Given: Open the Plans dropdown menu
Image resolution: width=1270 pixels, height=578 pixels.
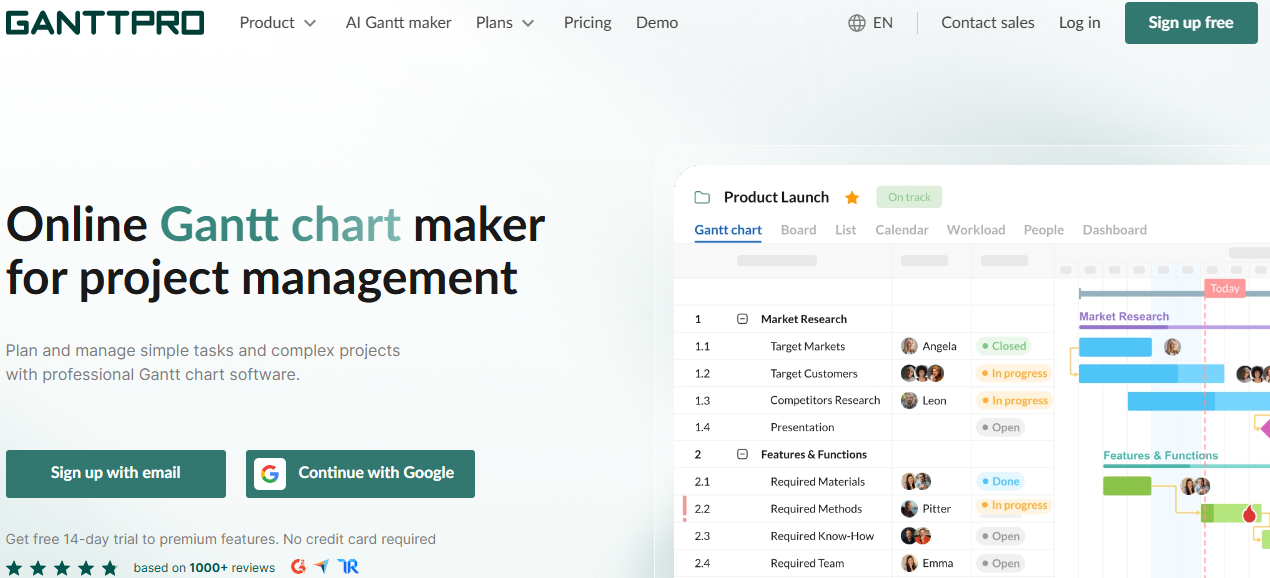Looking at the screenshot, I should click(505, 22).
